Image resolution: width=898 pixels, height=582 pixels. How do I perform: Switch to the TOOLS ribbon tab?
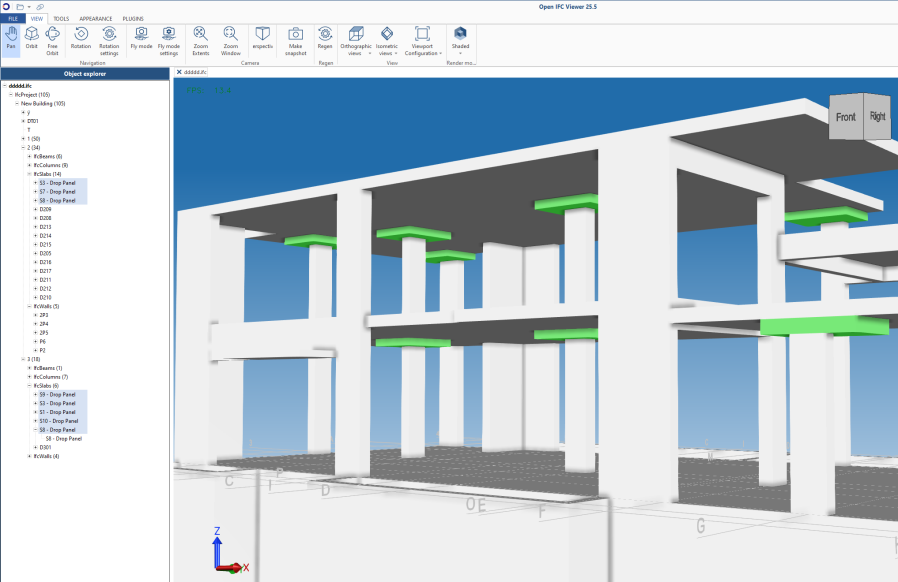click(x=62, y=18)
